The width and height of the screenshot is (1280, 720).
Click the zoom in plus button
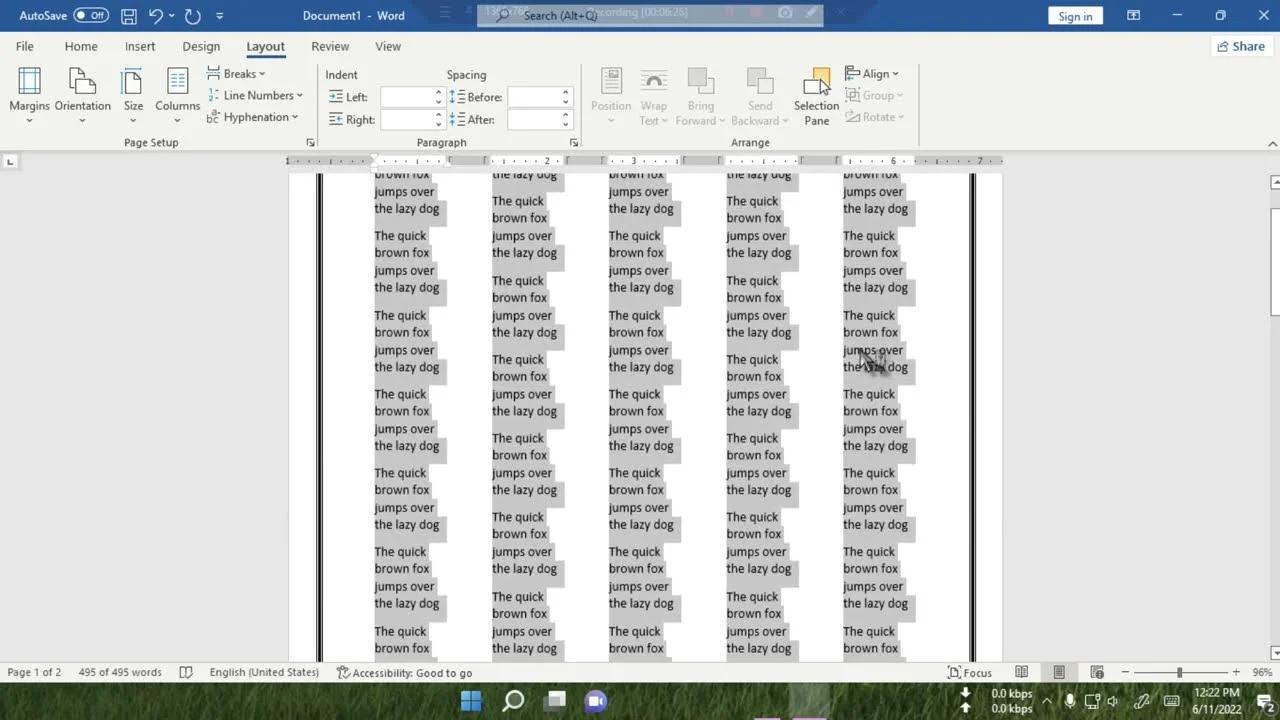[1236, 673]
